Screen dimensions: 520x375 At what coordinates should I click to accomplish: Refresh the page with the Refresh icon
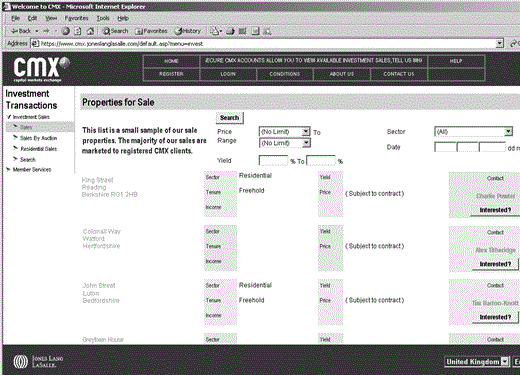[78, 31]
